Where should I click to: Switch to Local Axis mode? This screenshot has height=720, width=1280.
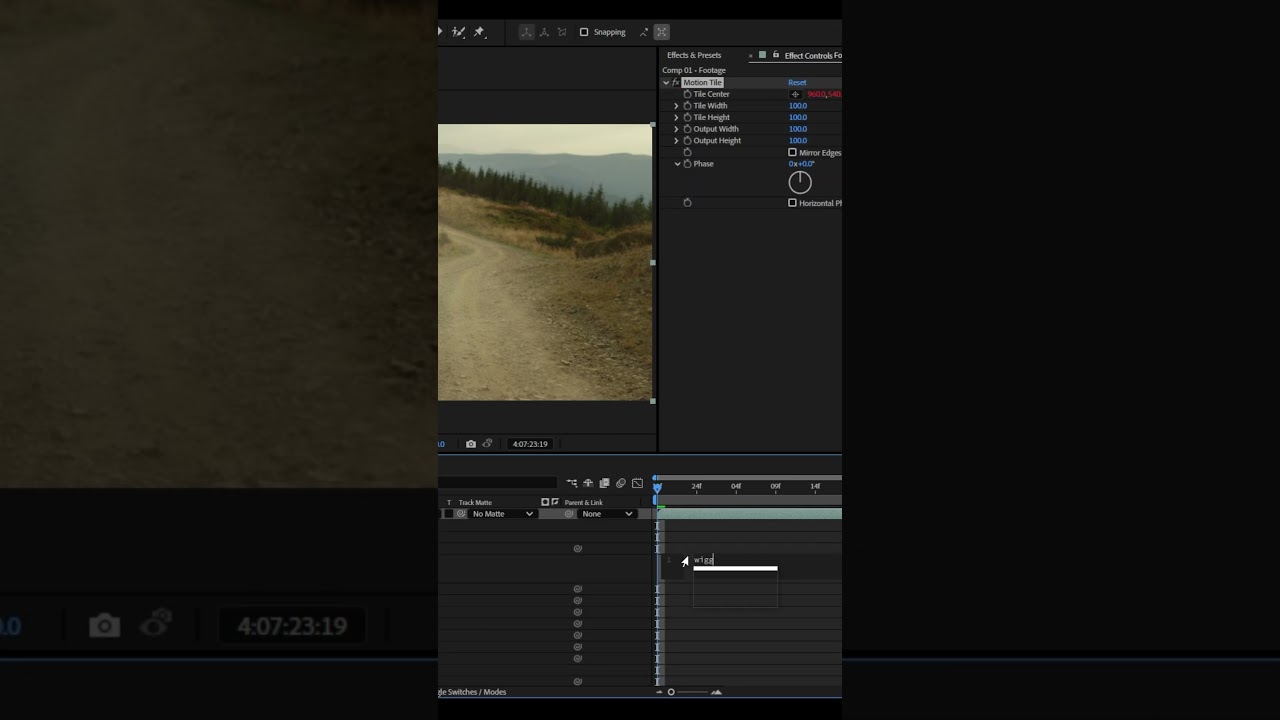(x=527, y=32)
